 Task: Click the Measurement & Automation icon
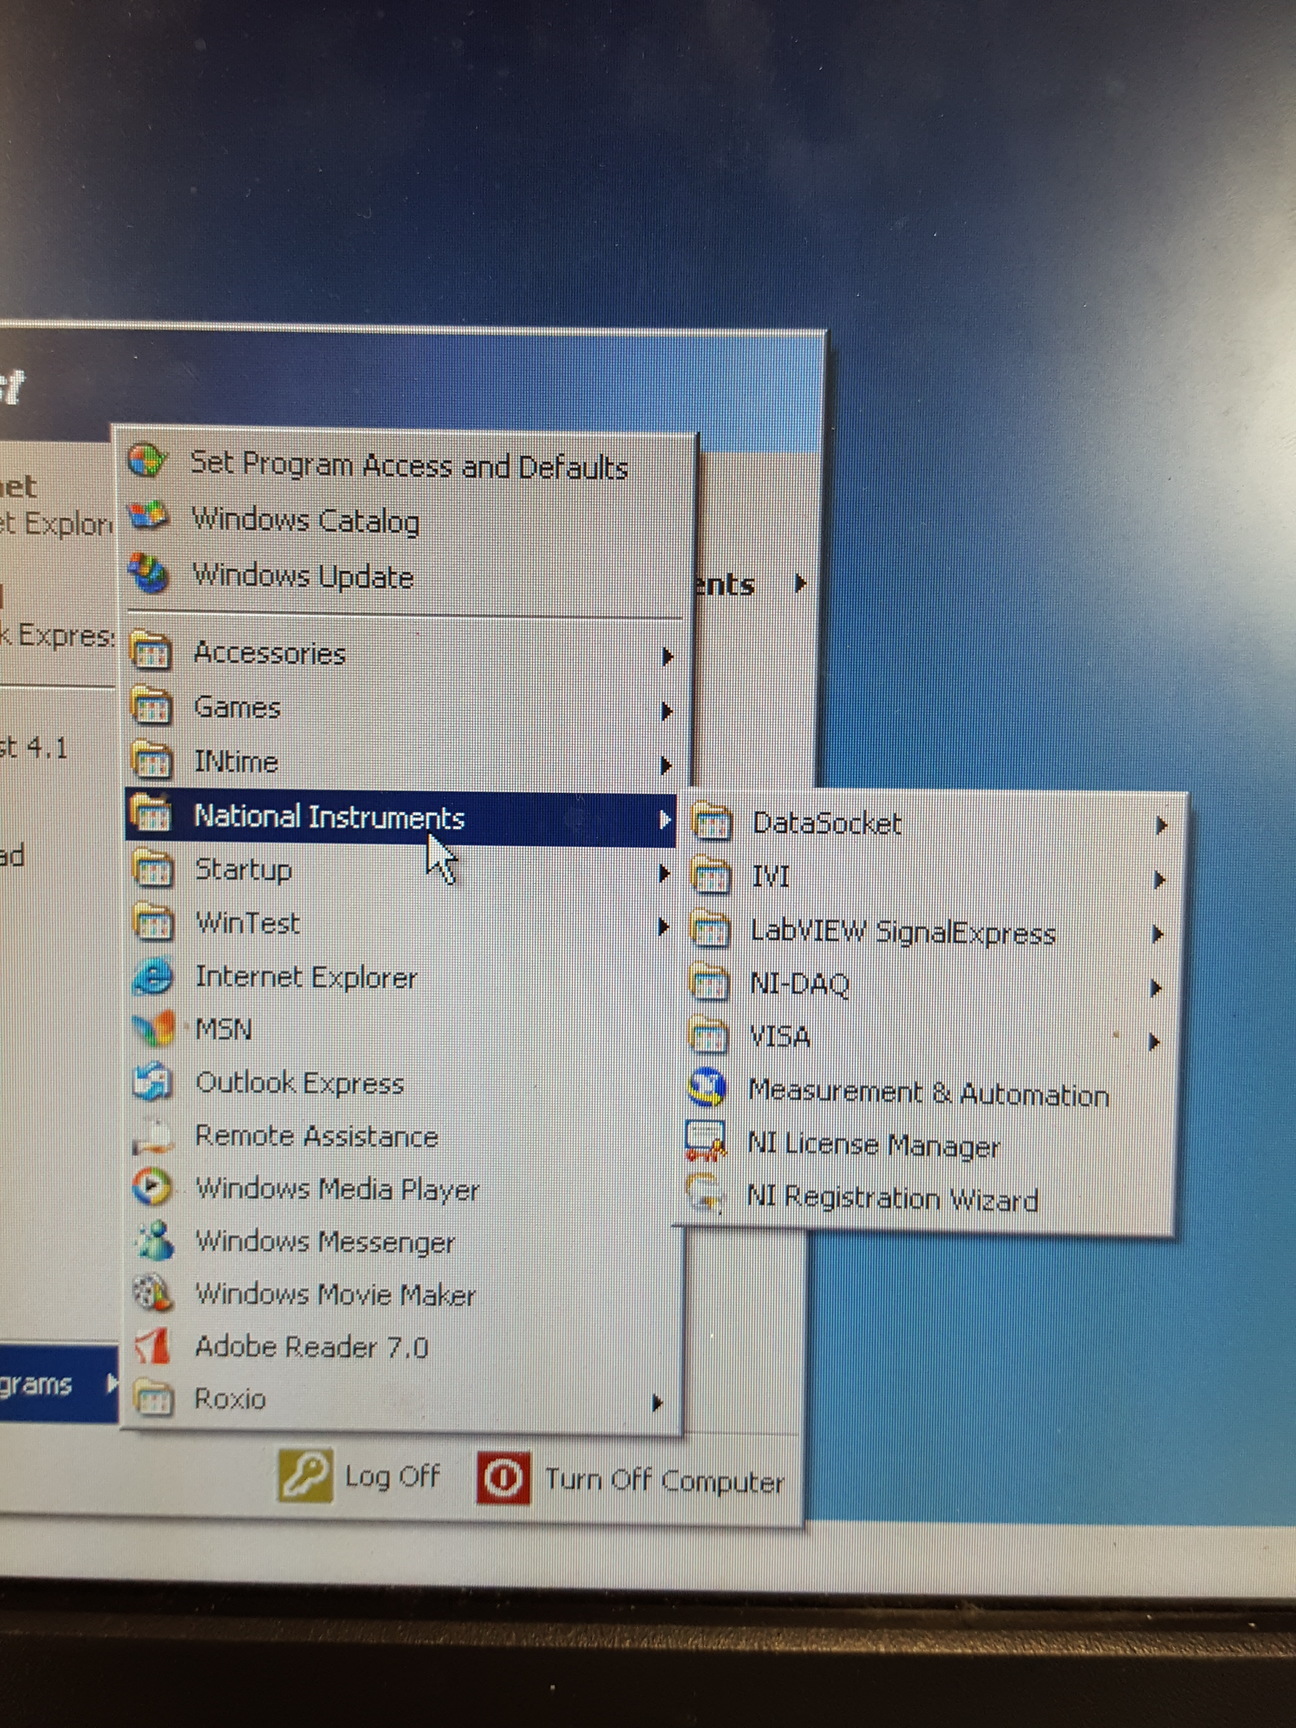tap(707, 1088)
